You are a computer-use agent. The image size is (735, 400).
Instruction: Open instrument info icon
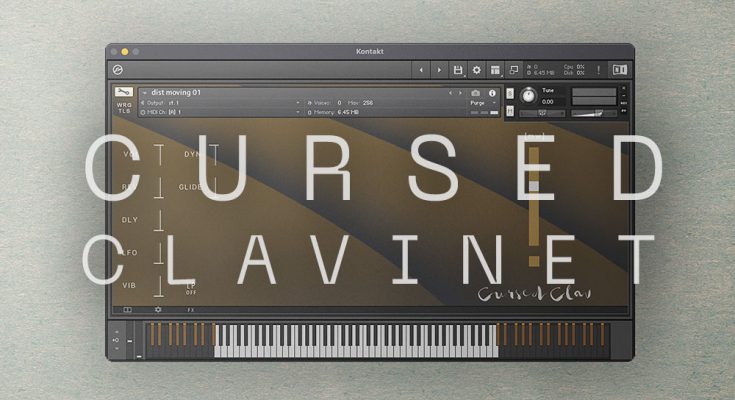[x=492, y=93]
